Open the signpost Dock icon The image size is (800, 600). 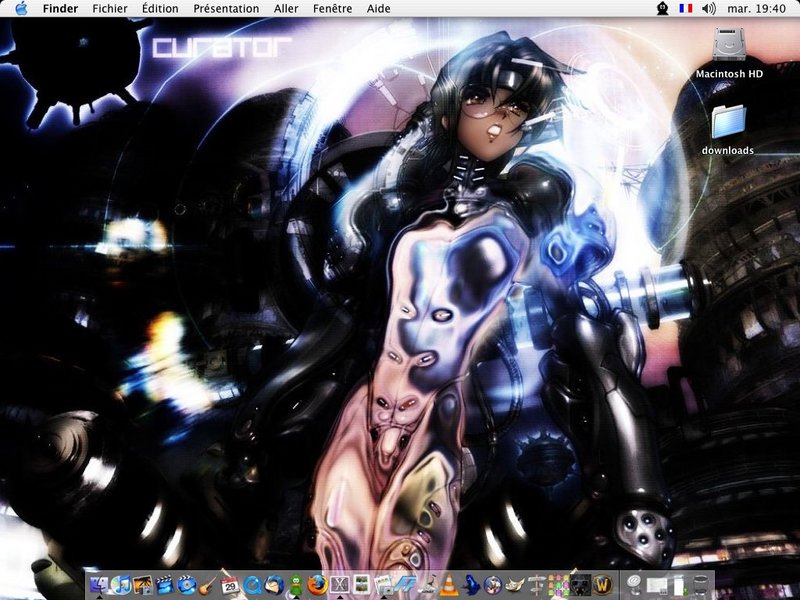(x=536, y=585)
